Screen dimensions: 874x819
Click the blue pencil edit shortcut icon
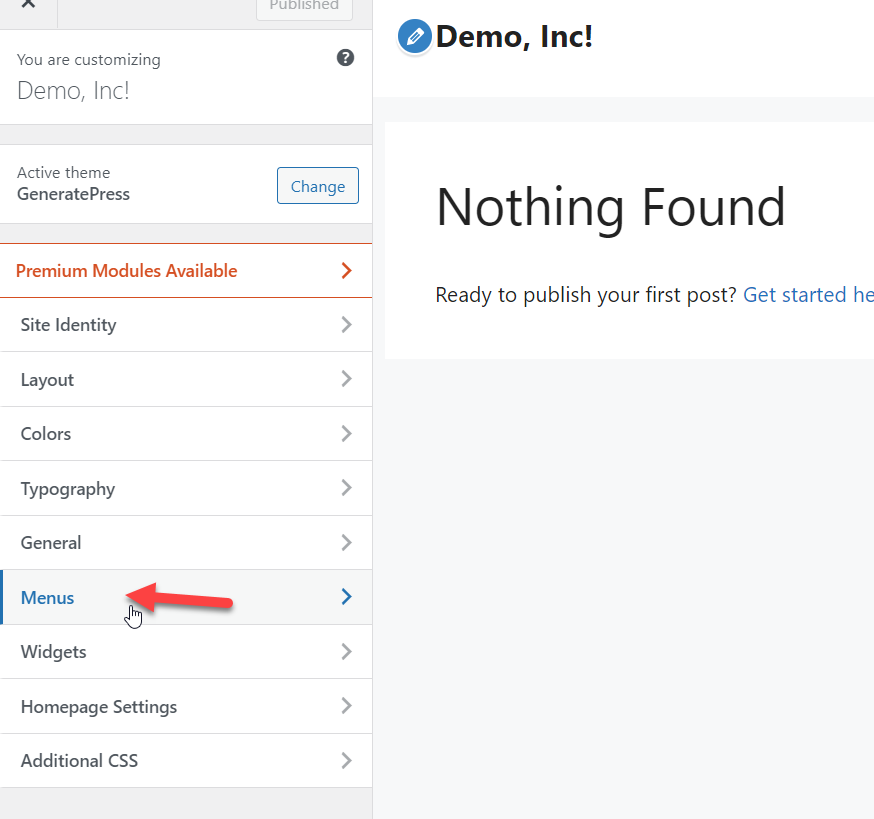[415, 37]
